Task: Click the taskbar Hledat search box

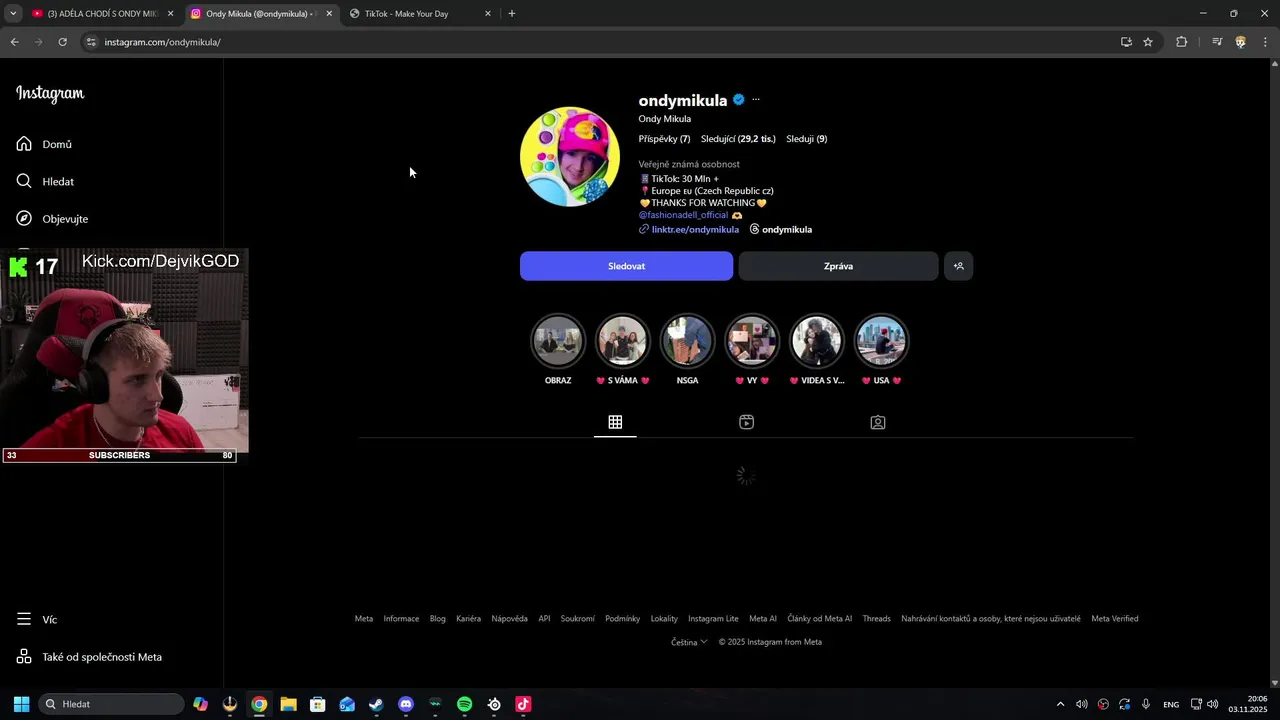Action: tap(112, 704)
